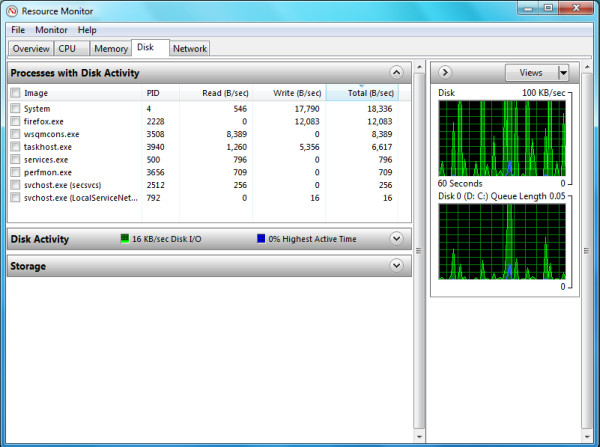Screen dimensions: 600x447
Task: Click graph pane scrollbar up arrow
Action: (x=587, y=67)
